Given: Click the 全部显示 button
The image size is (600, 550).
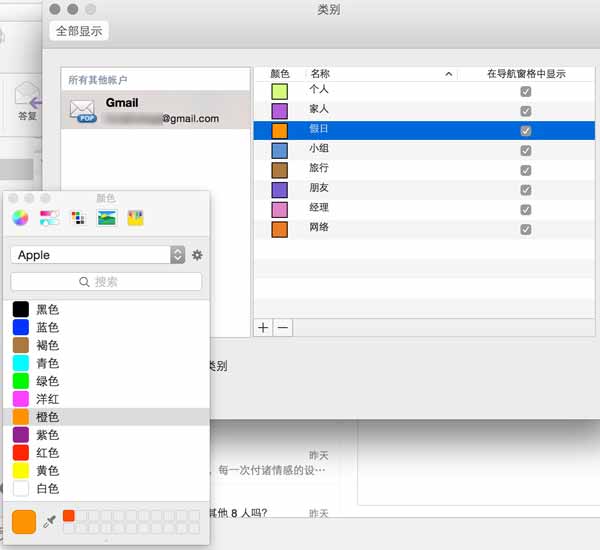Looking at the screenshot, I should 79,31.
